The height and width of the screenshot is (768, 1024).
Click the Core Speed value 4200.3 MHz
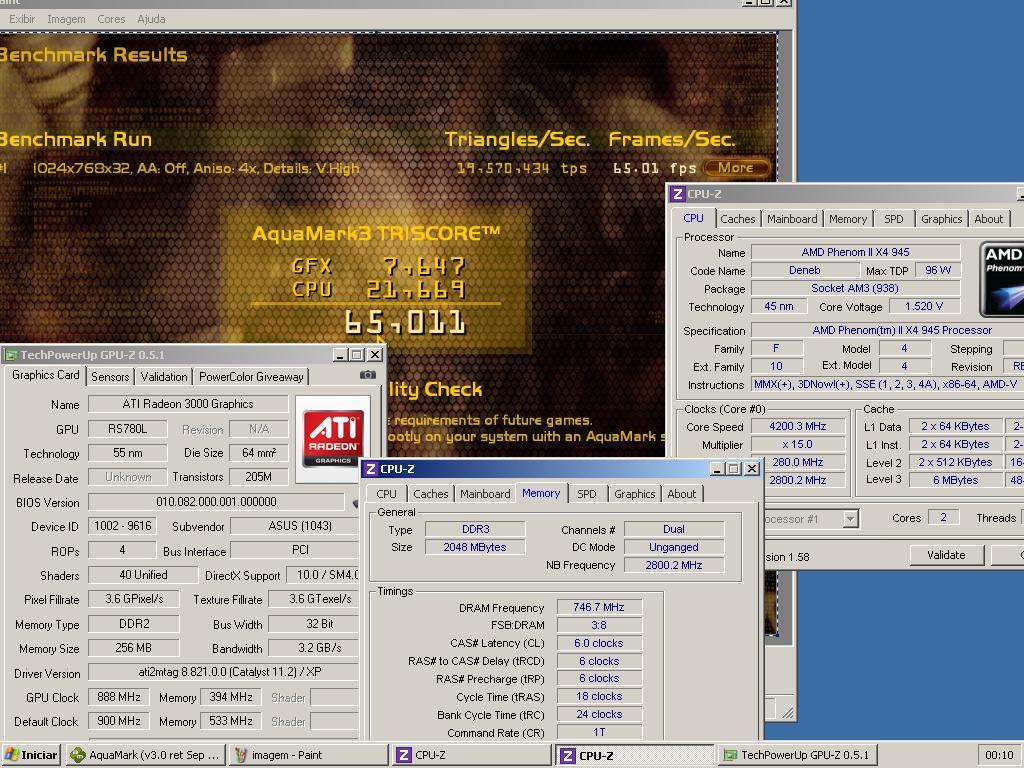point(797,426)
